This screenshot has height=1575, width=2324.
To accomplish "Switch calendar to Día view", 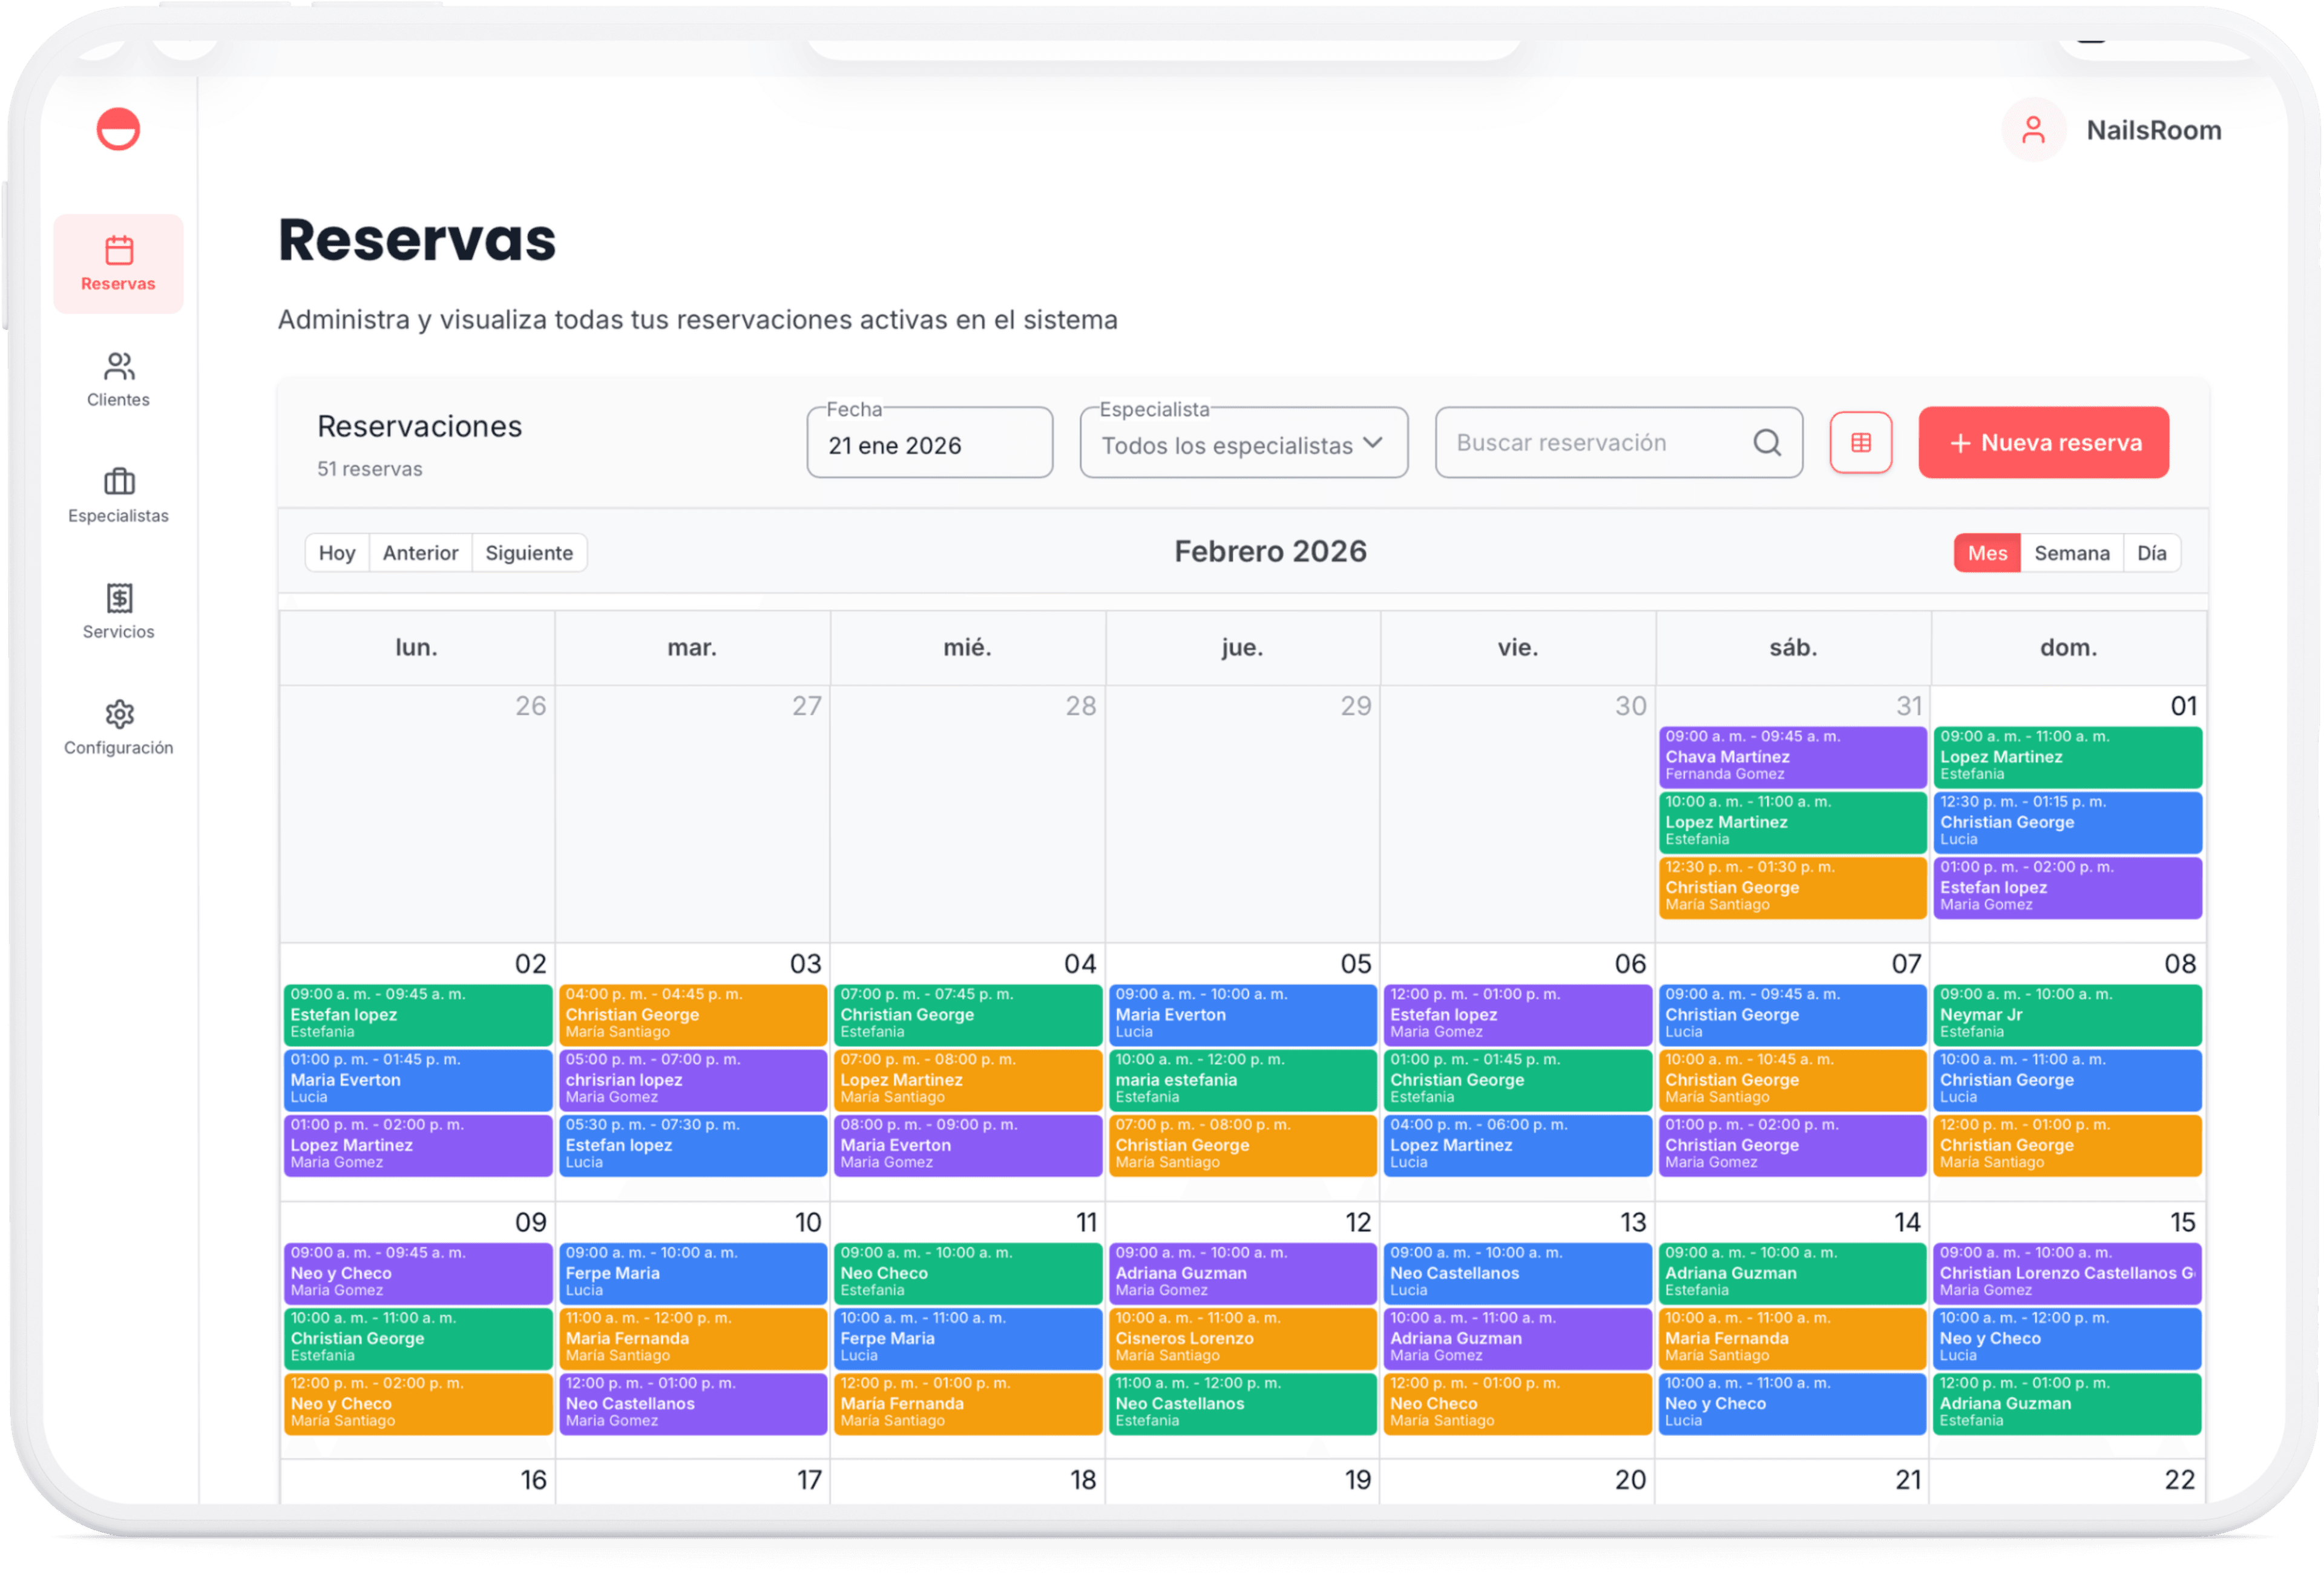I will (2151, 553).
